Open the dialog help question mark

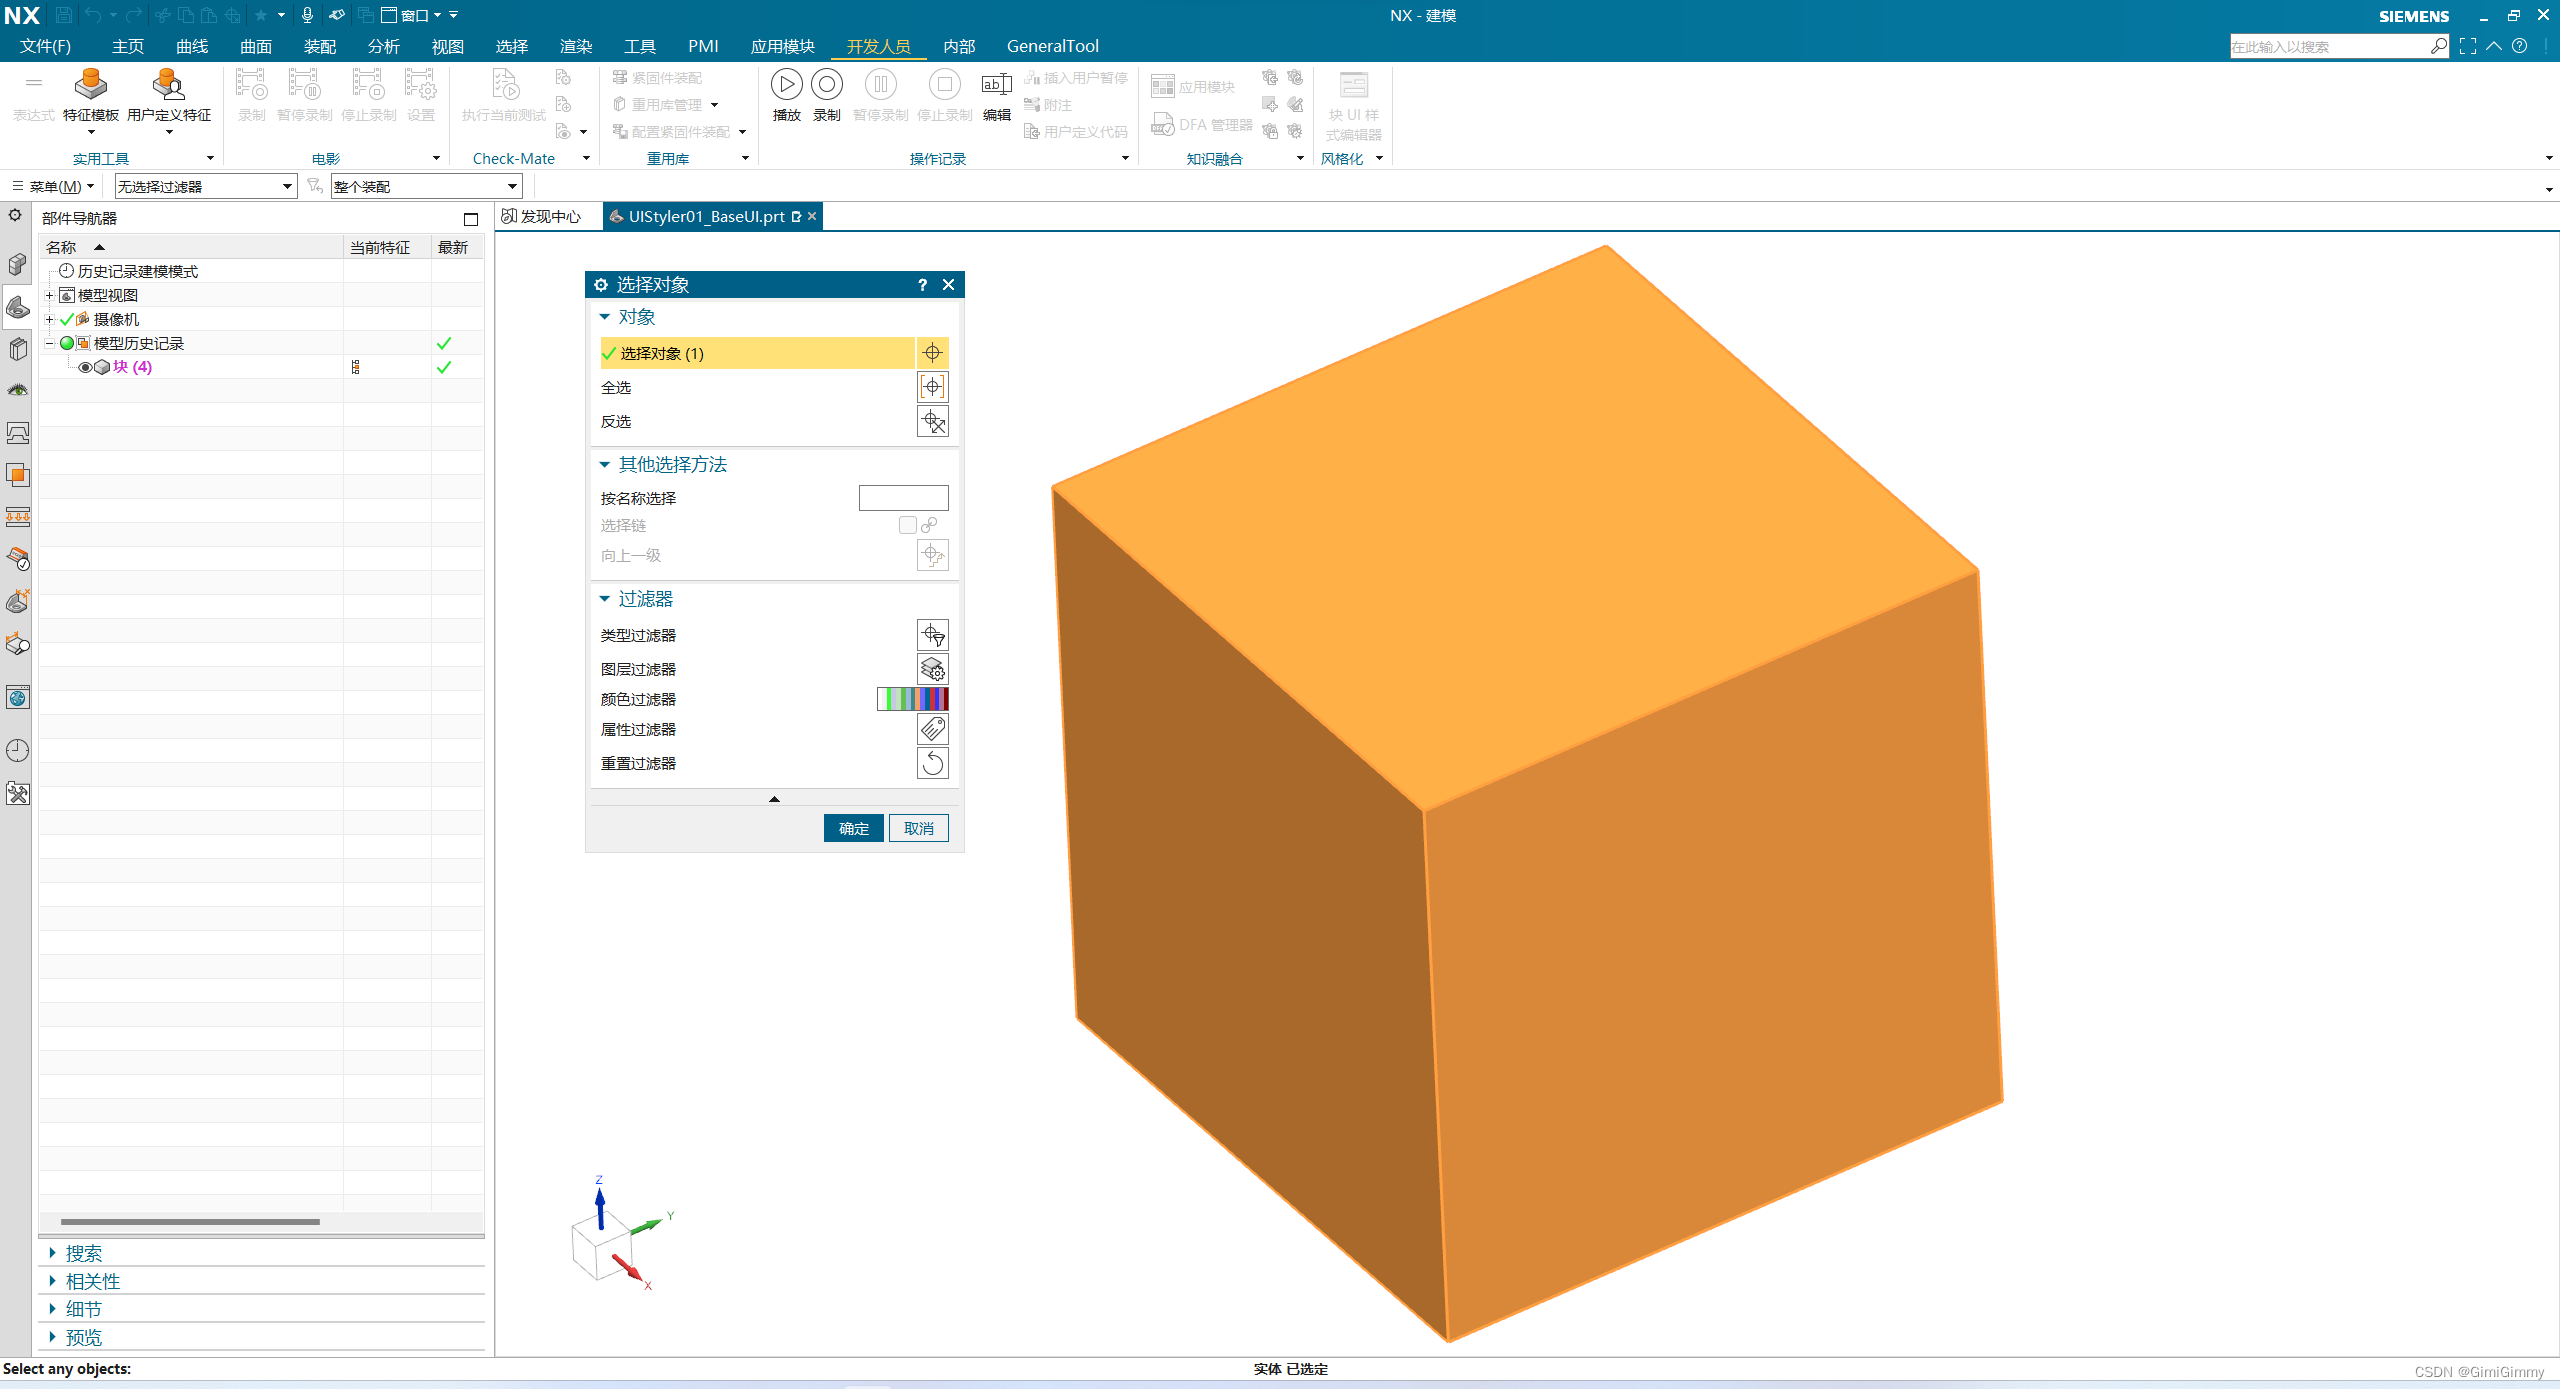tap(922, 285)
